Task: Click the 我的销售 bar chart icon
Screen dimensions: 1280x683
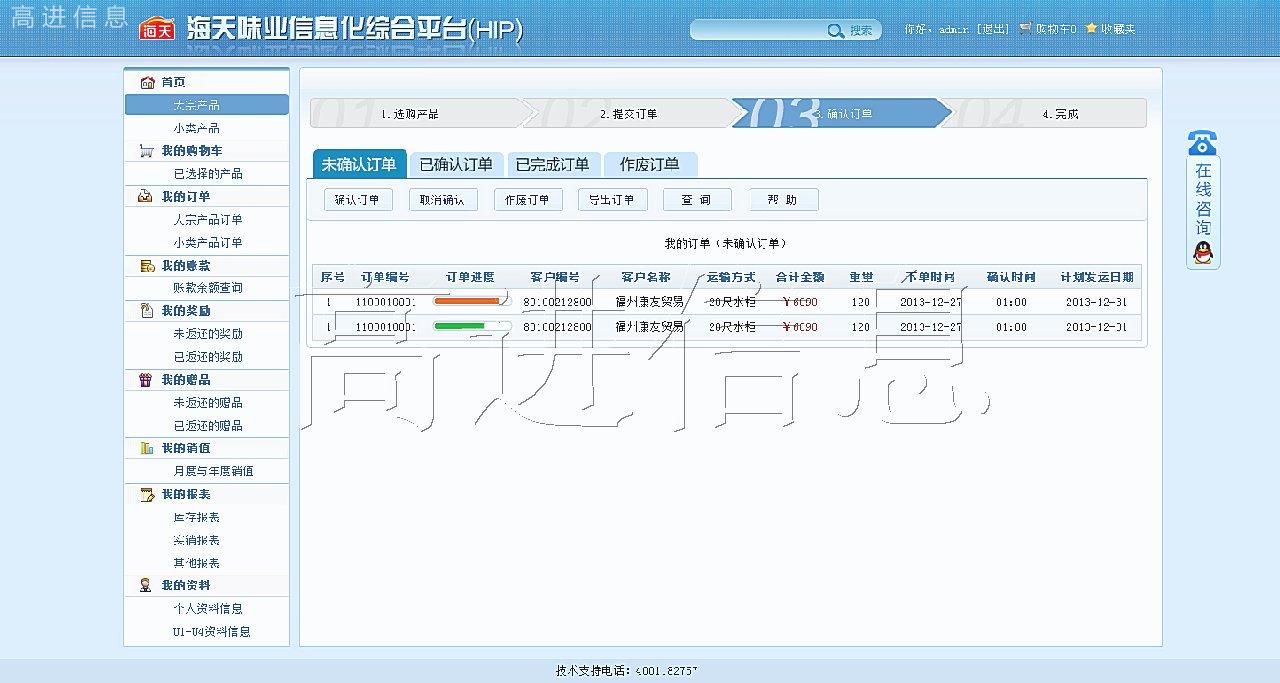Action: 146,448
